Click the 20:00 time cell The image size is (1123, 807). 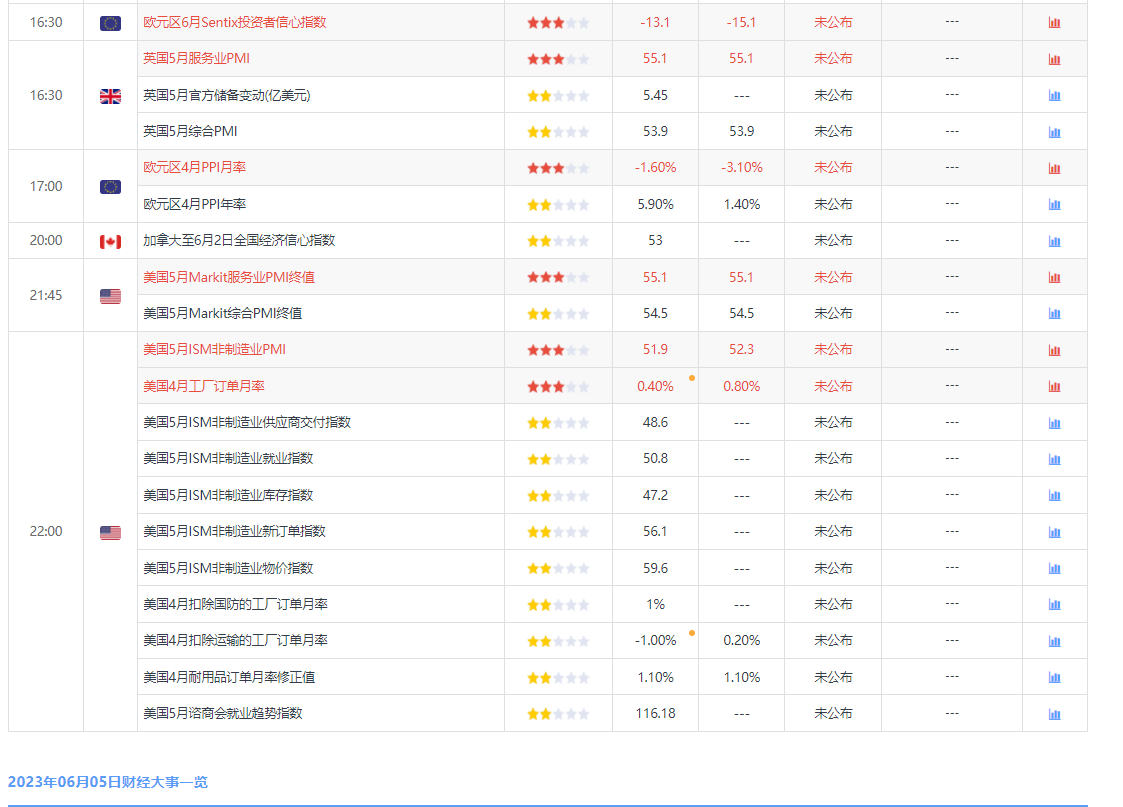(46, 241)
